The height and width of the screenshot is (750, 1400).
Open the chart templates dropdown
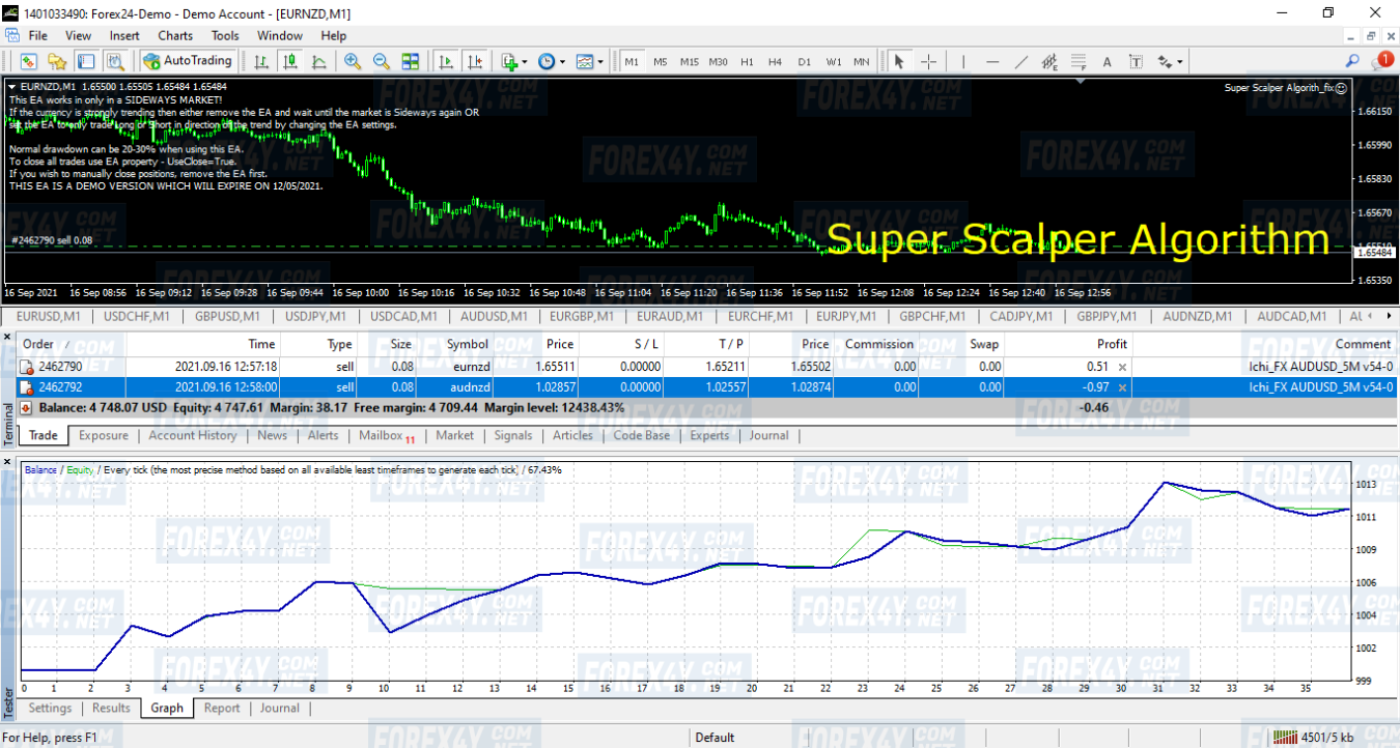tap(600, 62)
